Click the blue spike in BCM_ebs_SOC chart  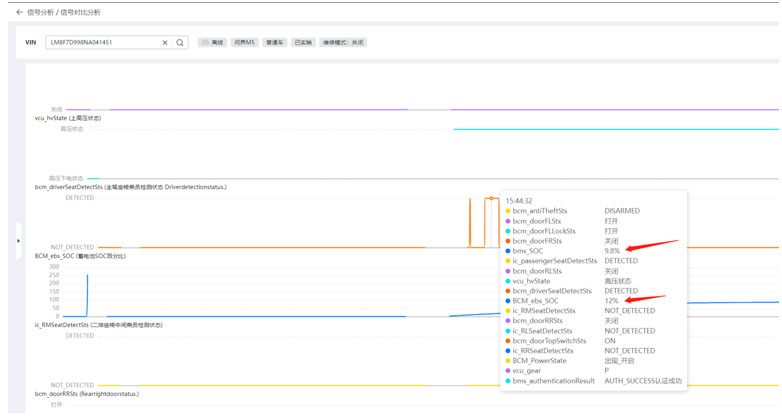(x=87, y=295)
